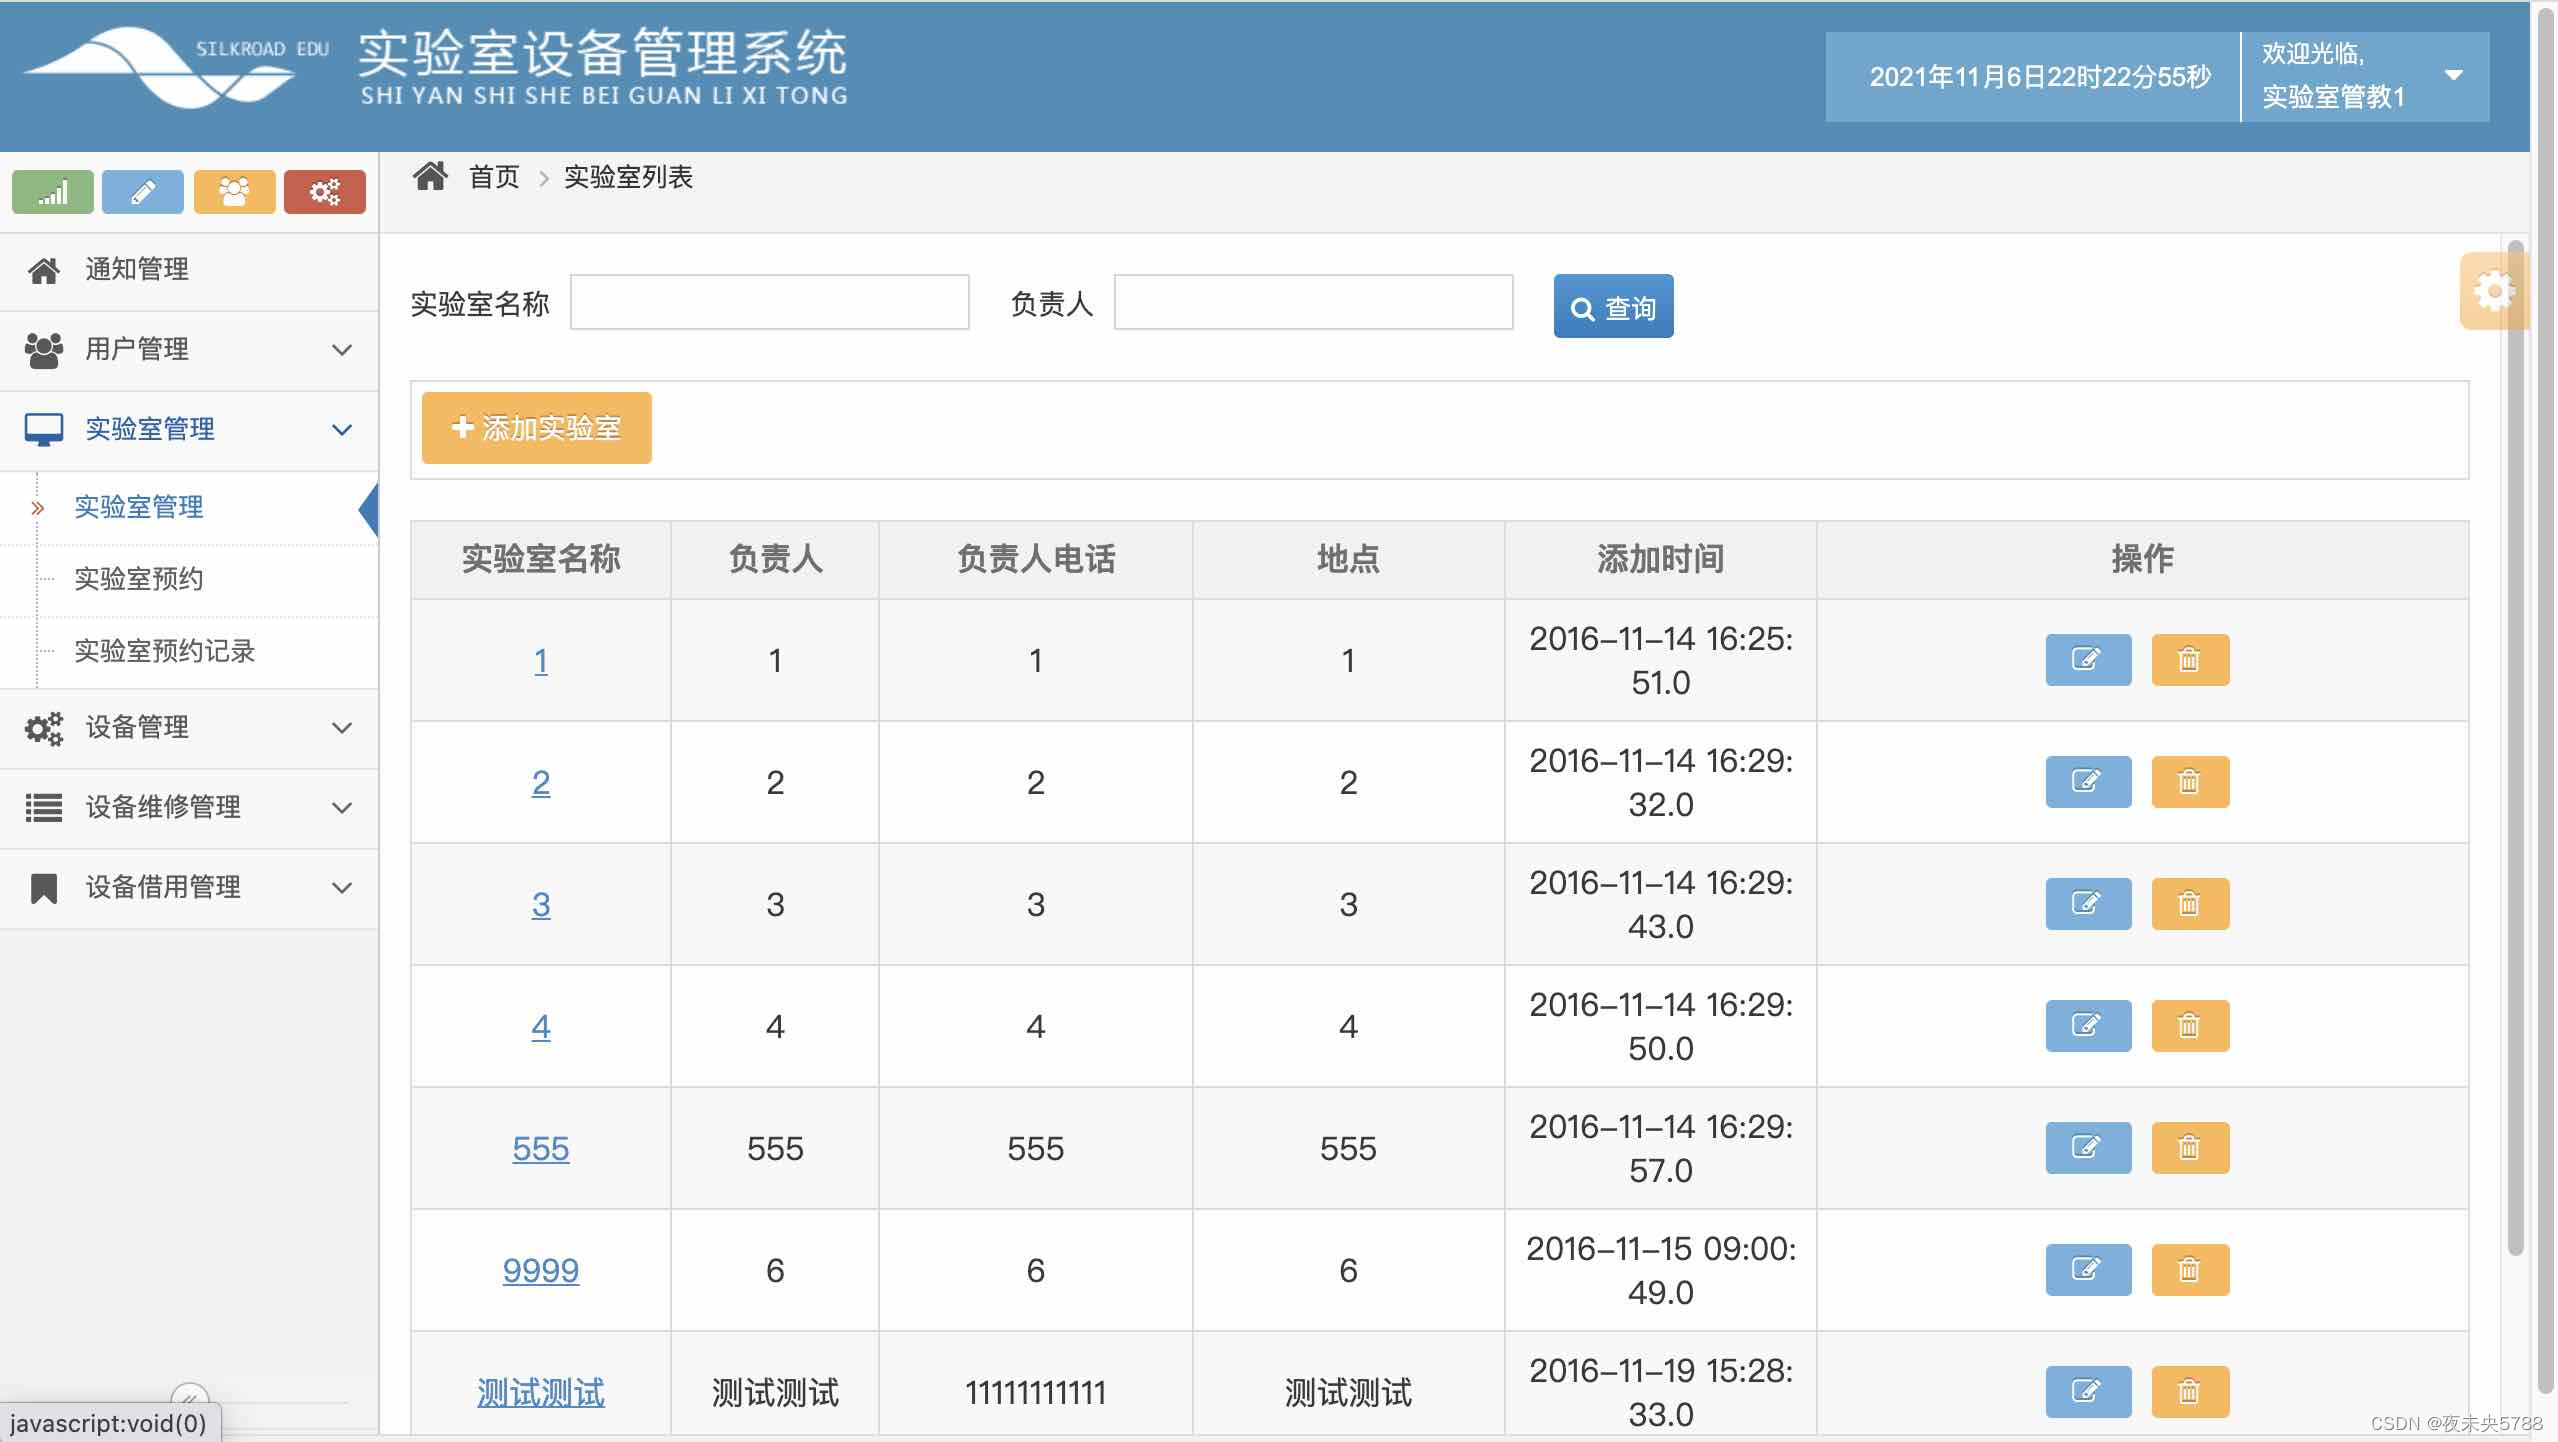Click the 查询 search button
The height and width of the screenshot is (1442, 2558).
point(1612,307)
